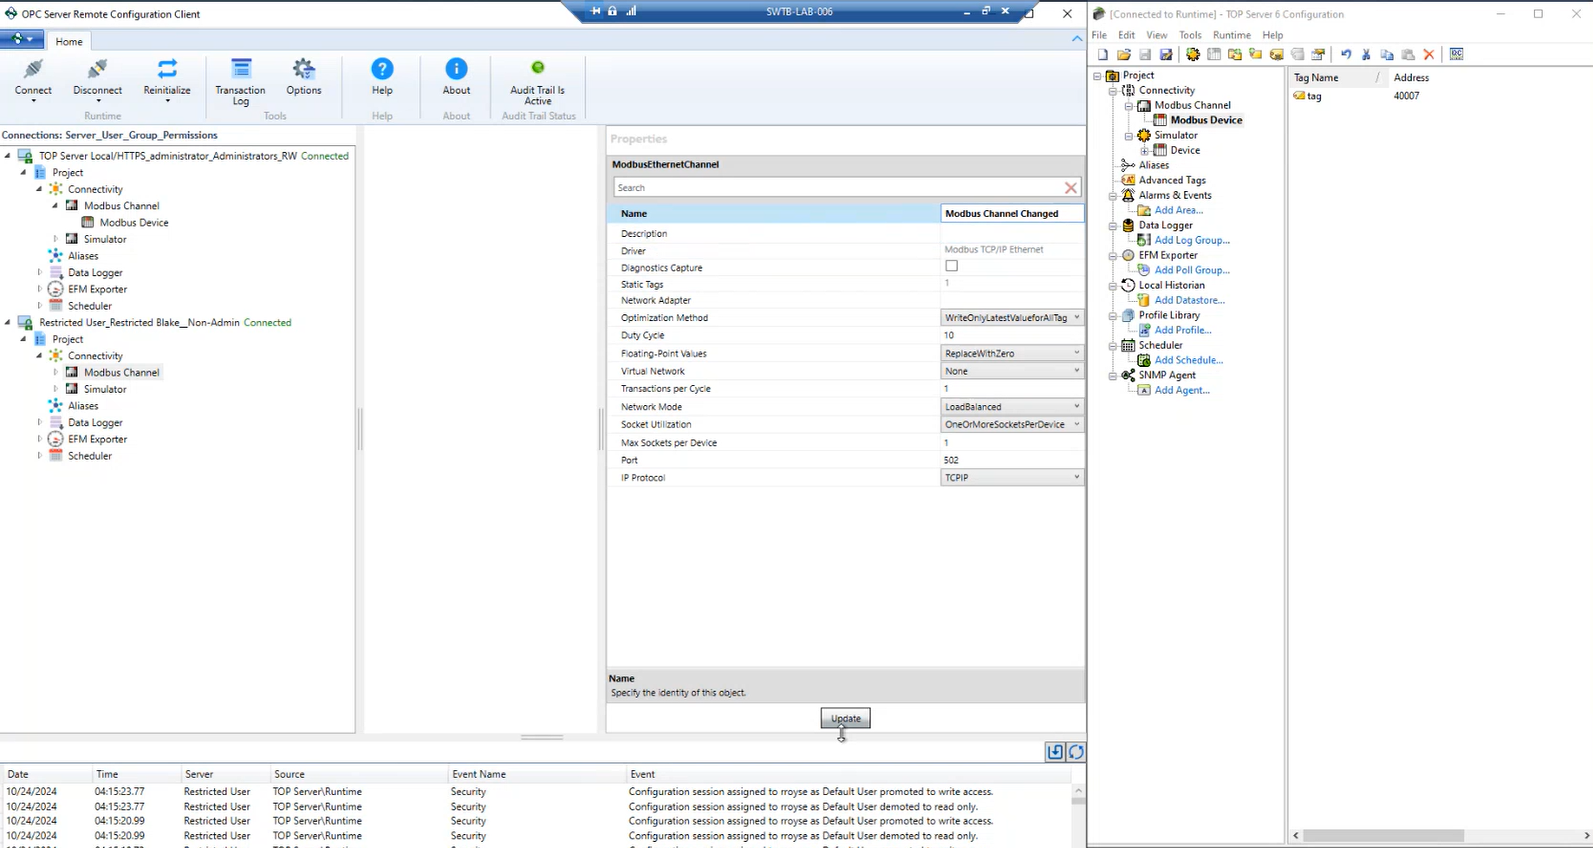Click the Undo arrow in TOP Server toolbar

(x=1346, y=55)
